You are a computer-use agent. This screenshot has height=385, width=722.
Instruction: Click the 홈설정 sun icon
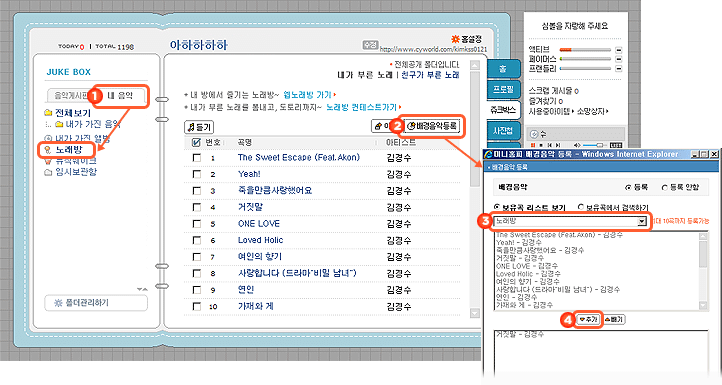coord(455,39)
